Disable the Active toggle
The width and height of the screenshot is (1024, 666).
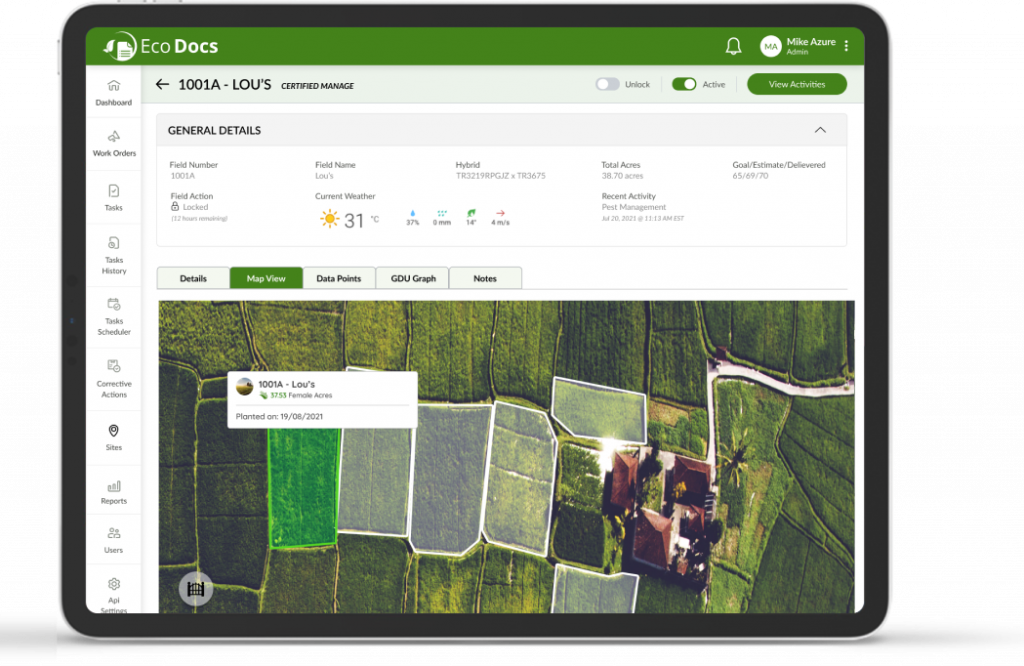682,84
